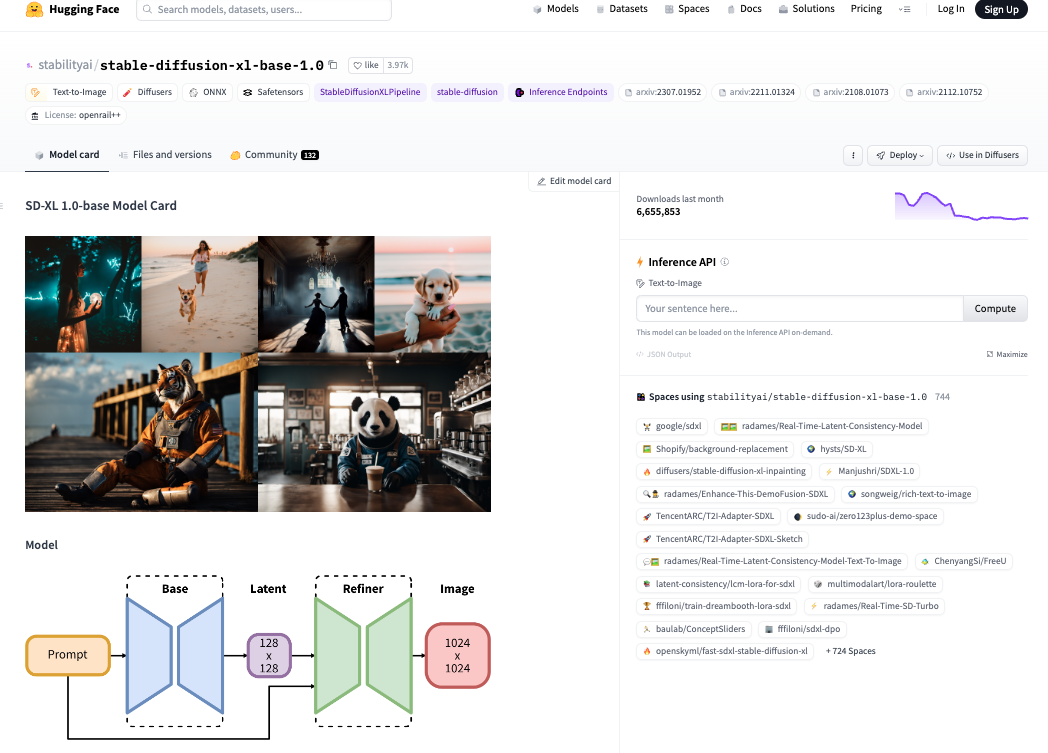
Task: Open radames/Real-Time-Latent-Consistency-Model space
Action: pyautogui.click(x=821, y=426)
